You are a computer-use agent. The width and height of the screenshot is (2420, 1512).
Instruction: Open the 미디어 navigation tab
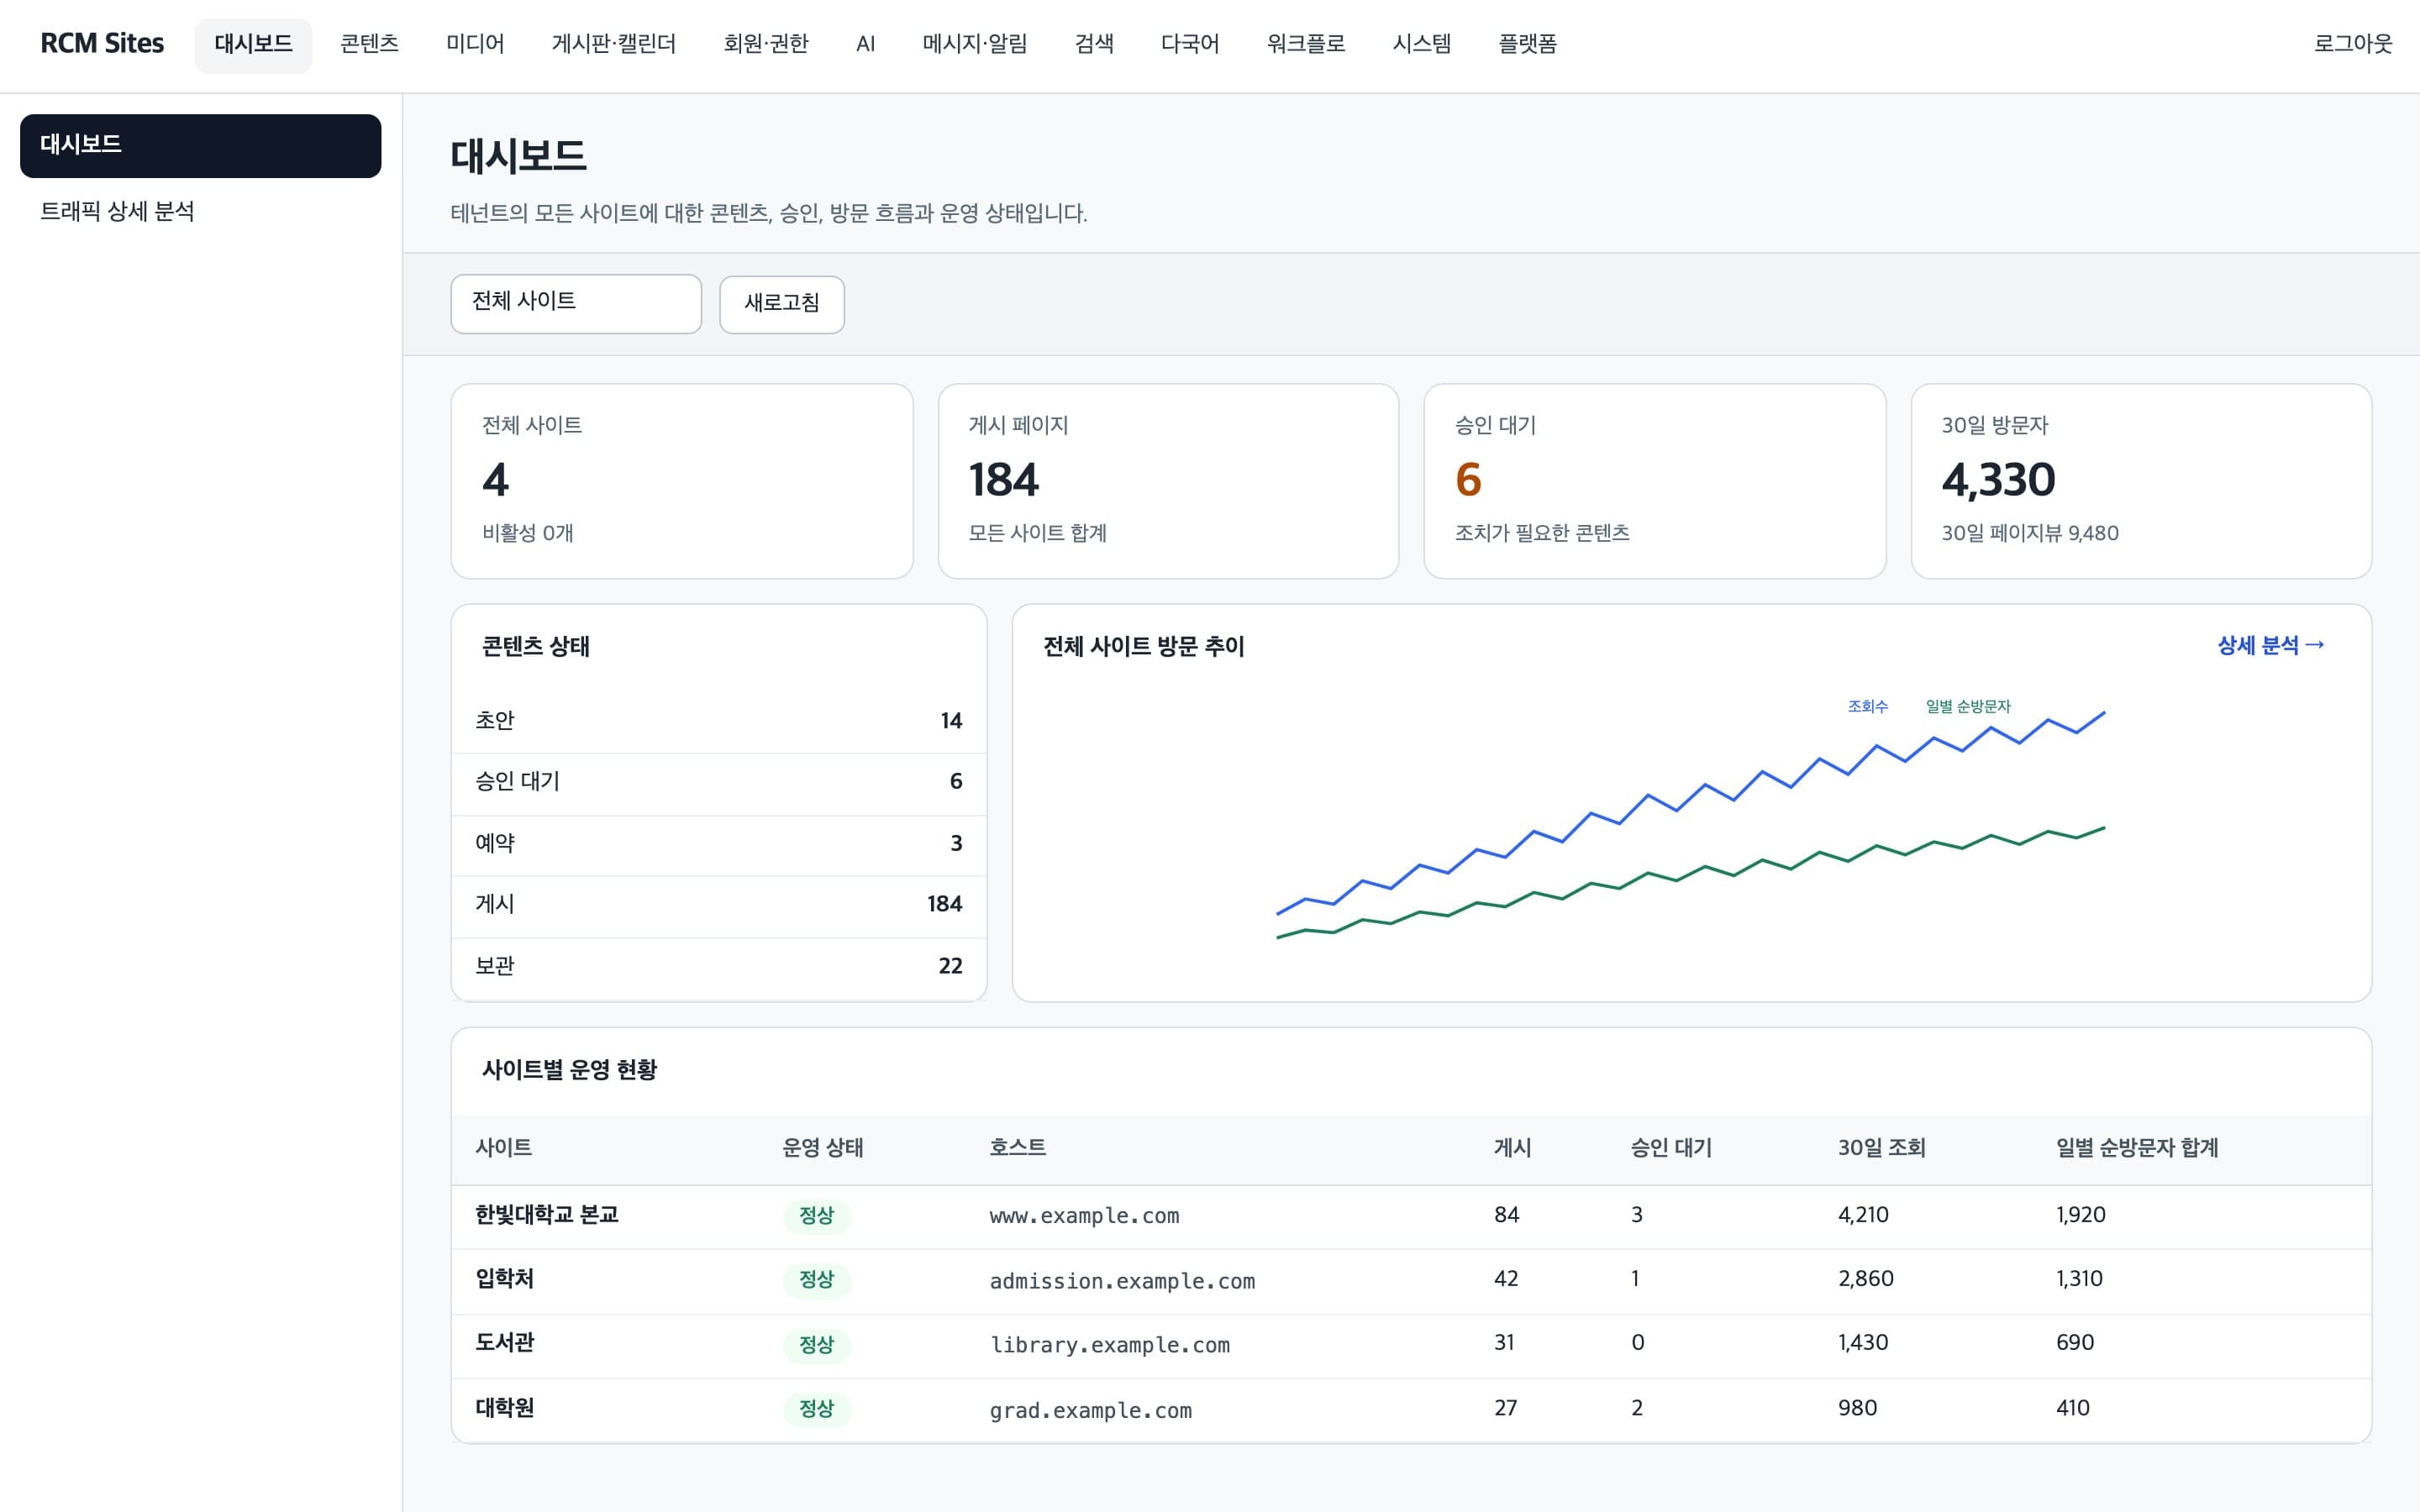pyautogui.click(x=475, y=44)
